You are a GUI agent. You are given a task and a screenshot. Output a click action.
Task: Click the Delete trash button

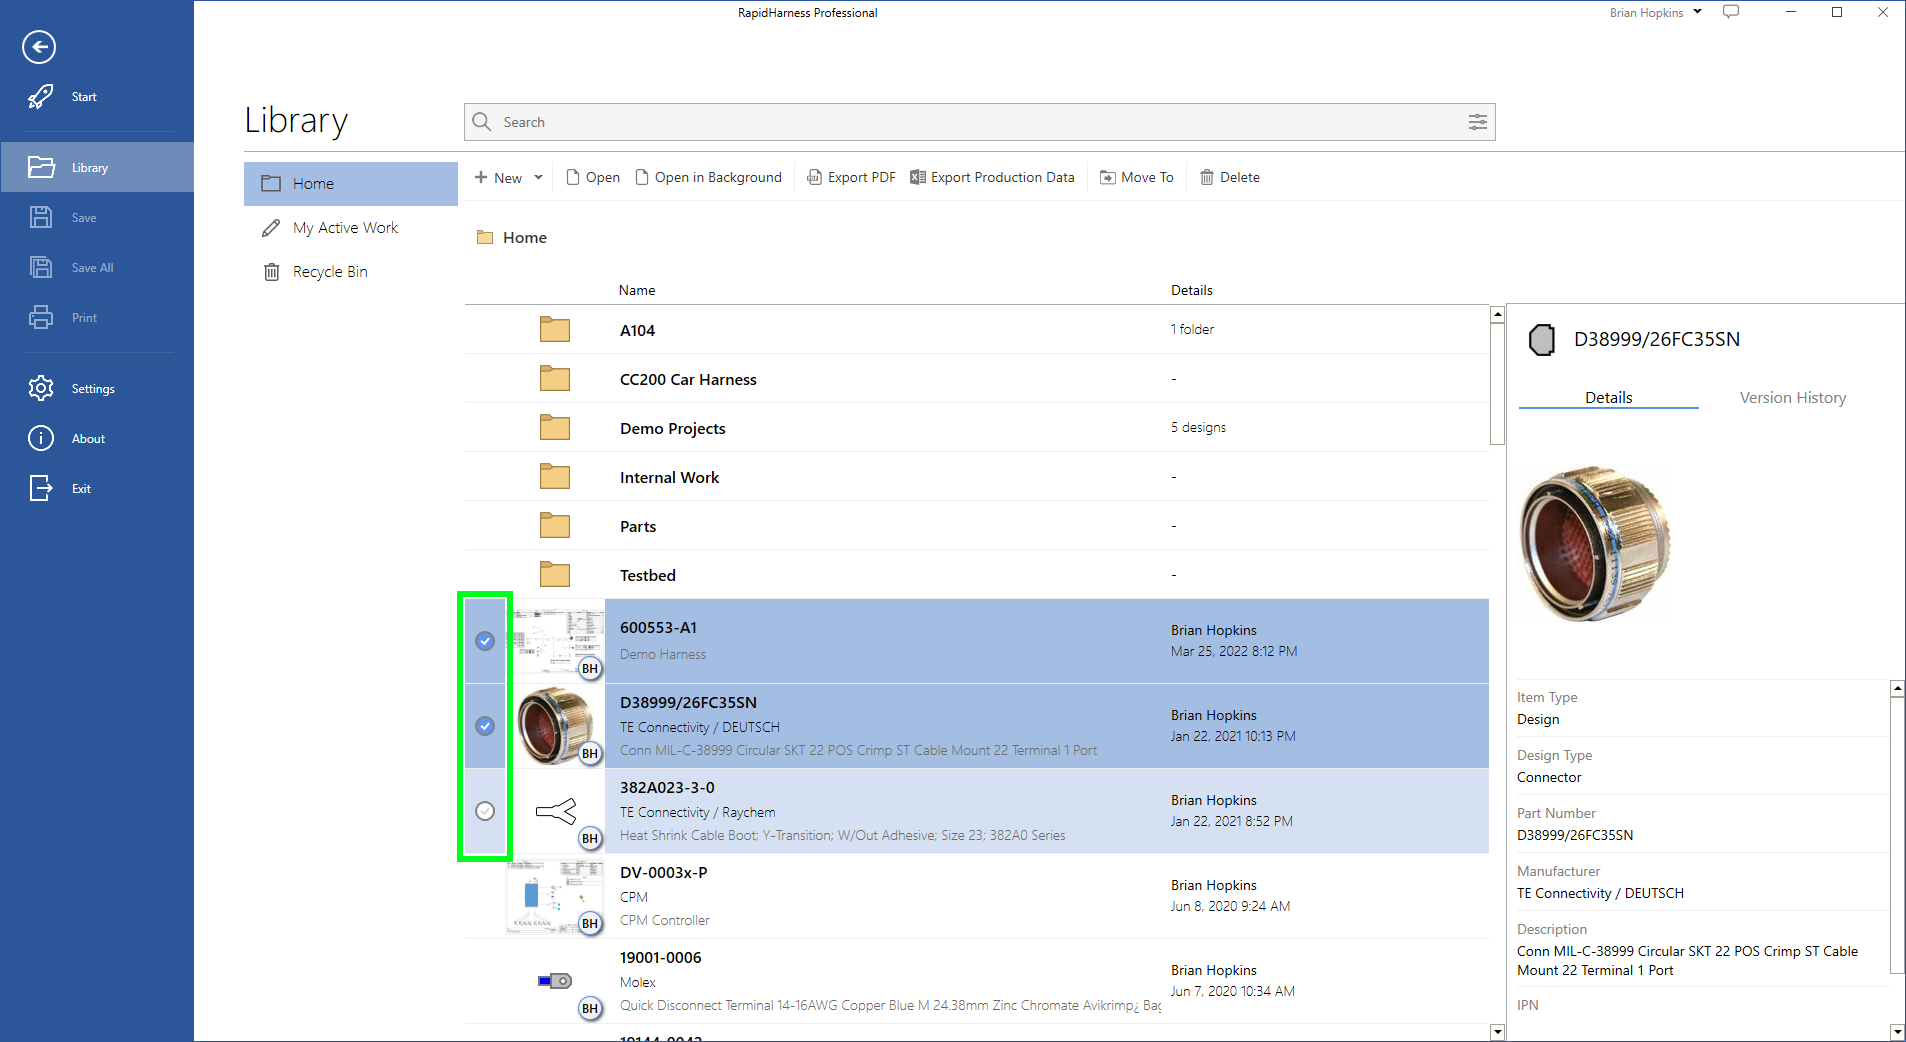tap(1230, 177)
